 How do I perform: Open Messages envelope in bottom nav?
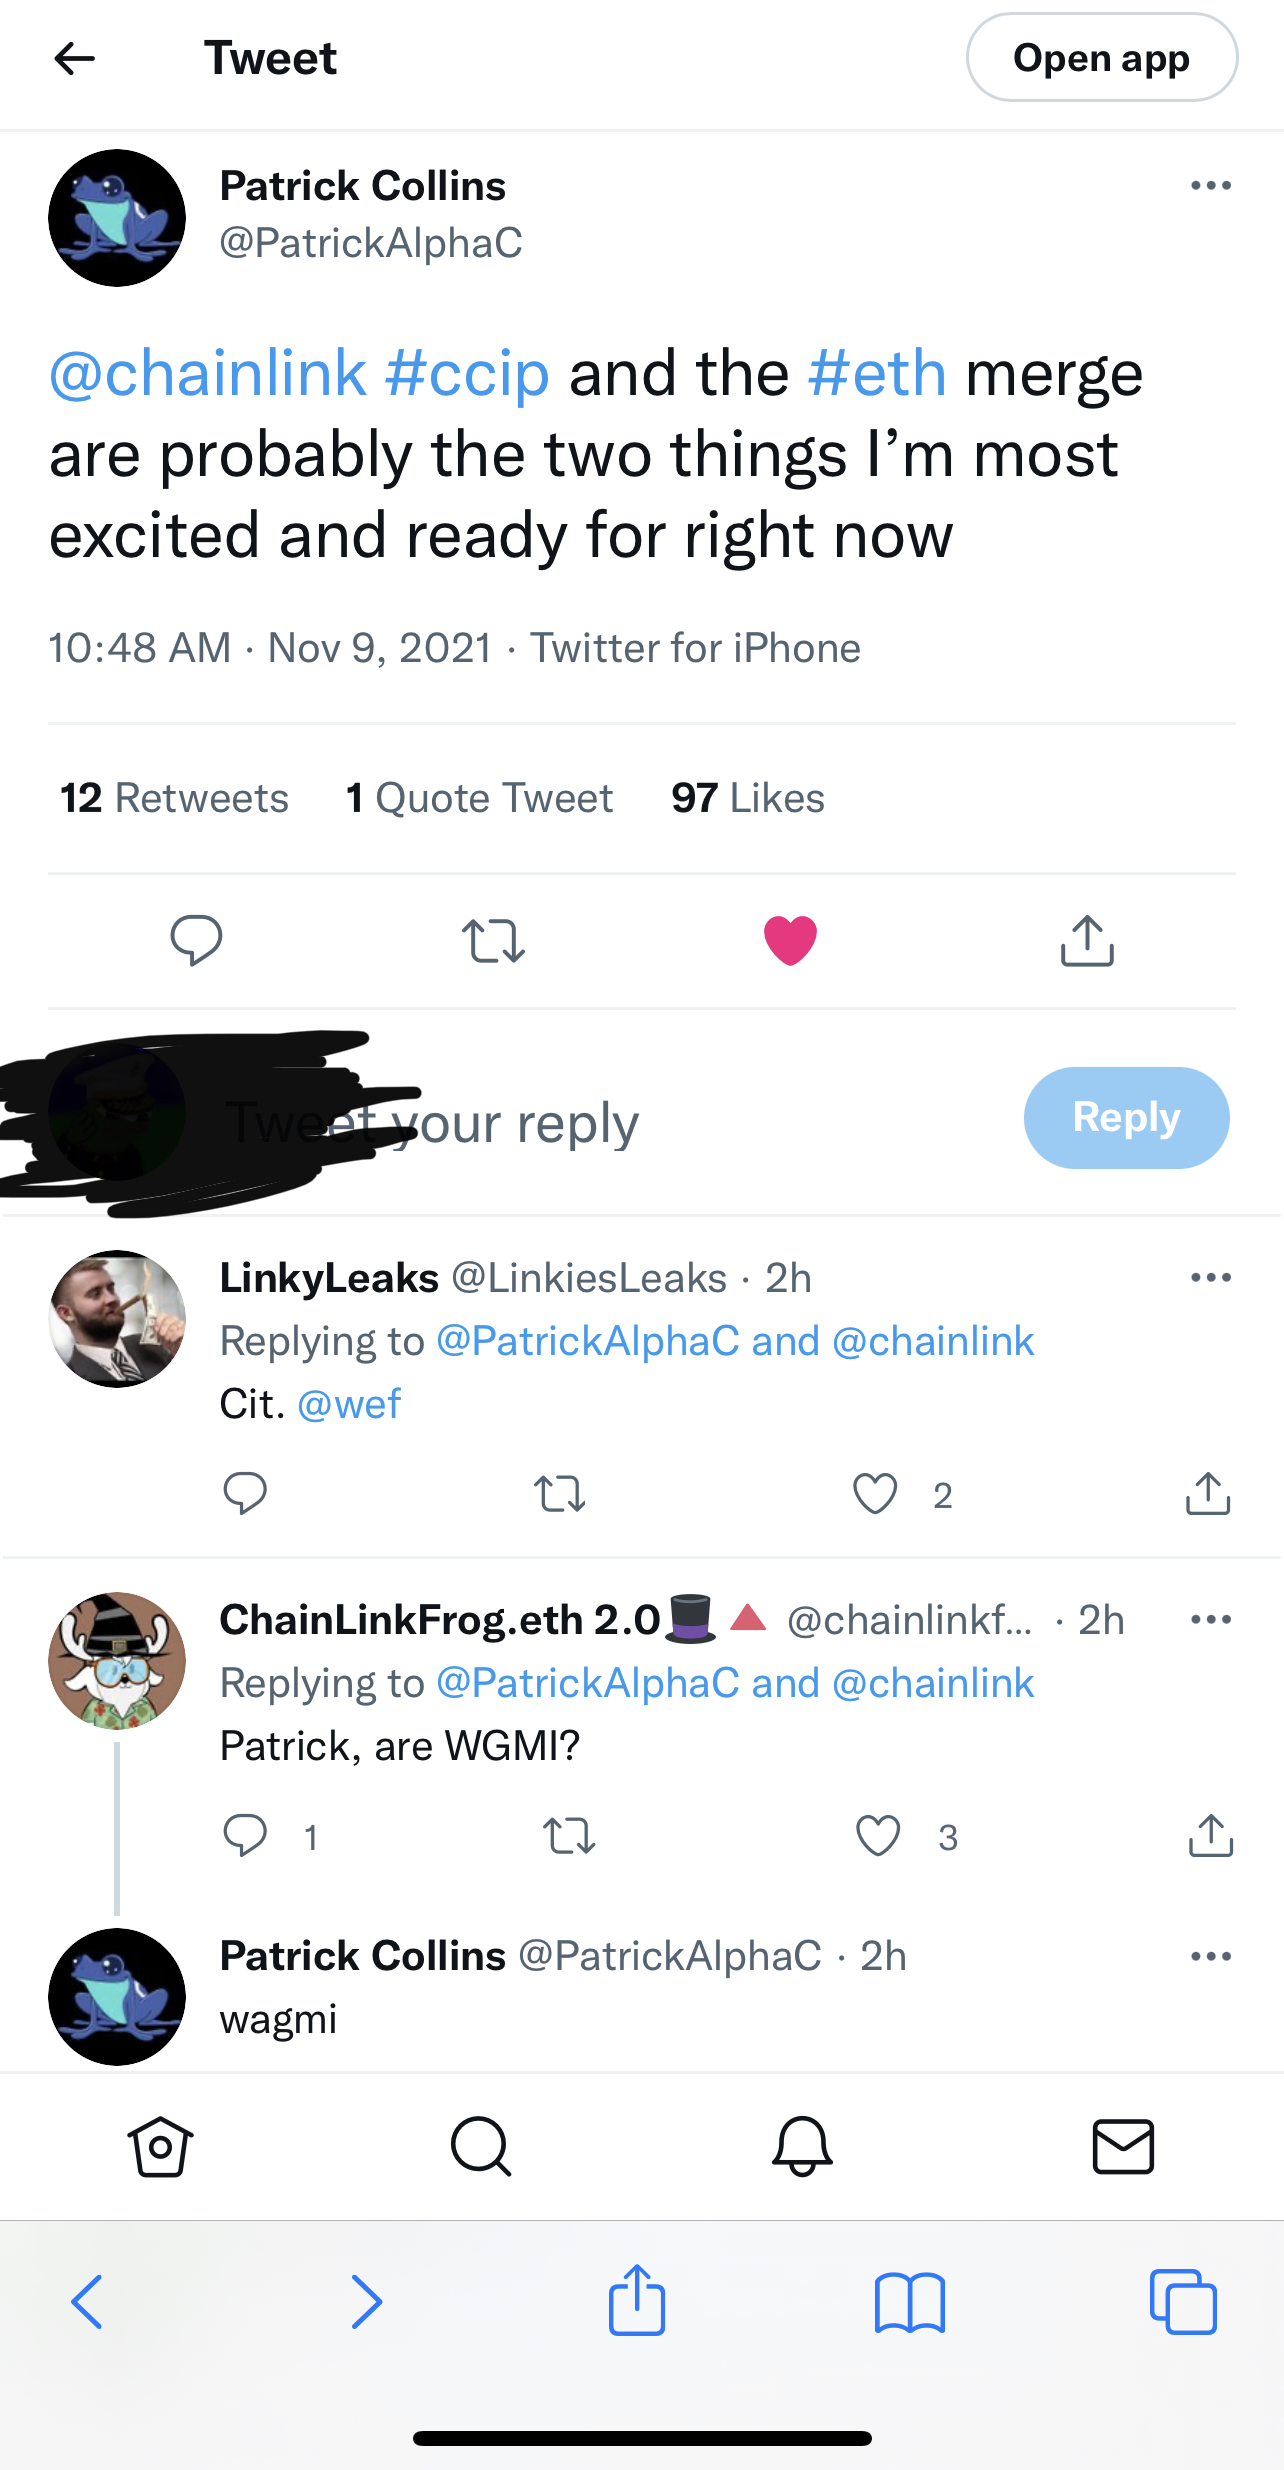(1123, 2146)
